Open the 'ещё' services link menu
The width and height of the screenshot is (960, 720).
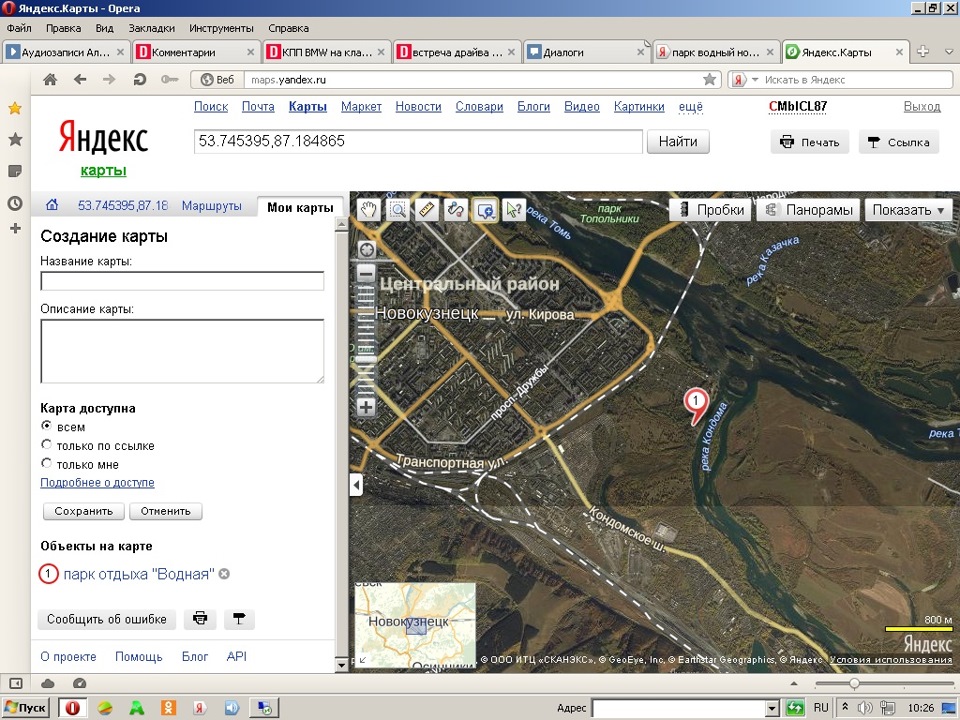point(691,107)
